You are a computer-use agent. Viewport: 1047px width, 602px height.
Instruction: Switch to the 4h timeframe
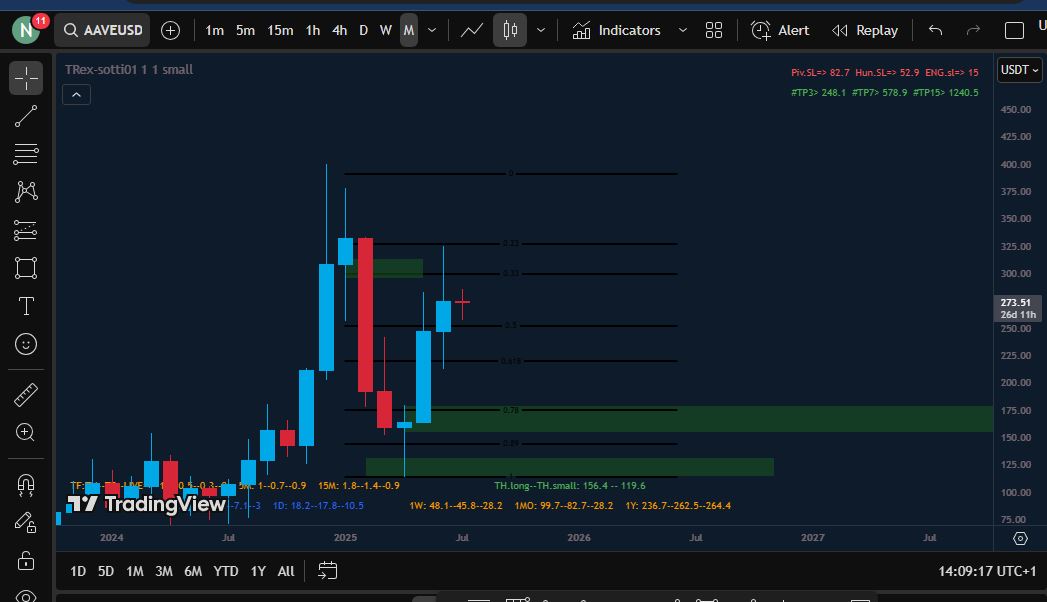pos(340,30)
